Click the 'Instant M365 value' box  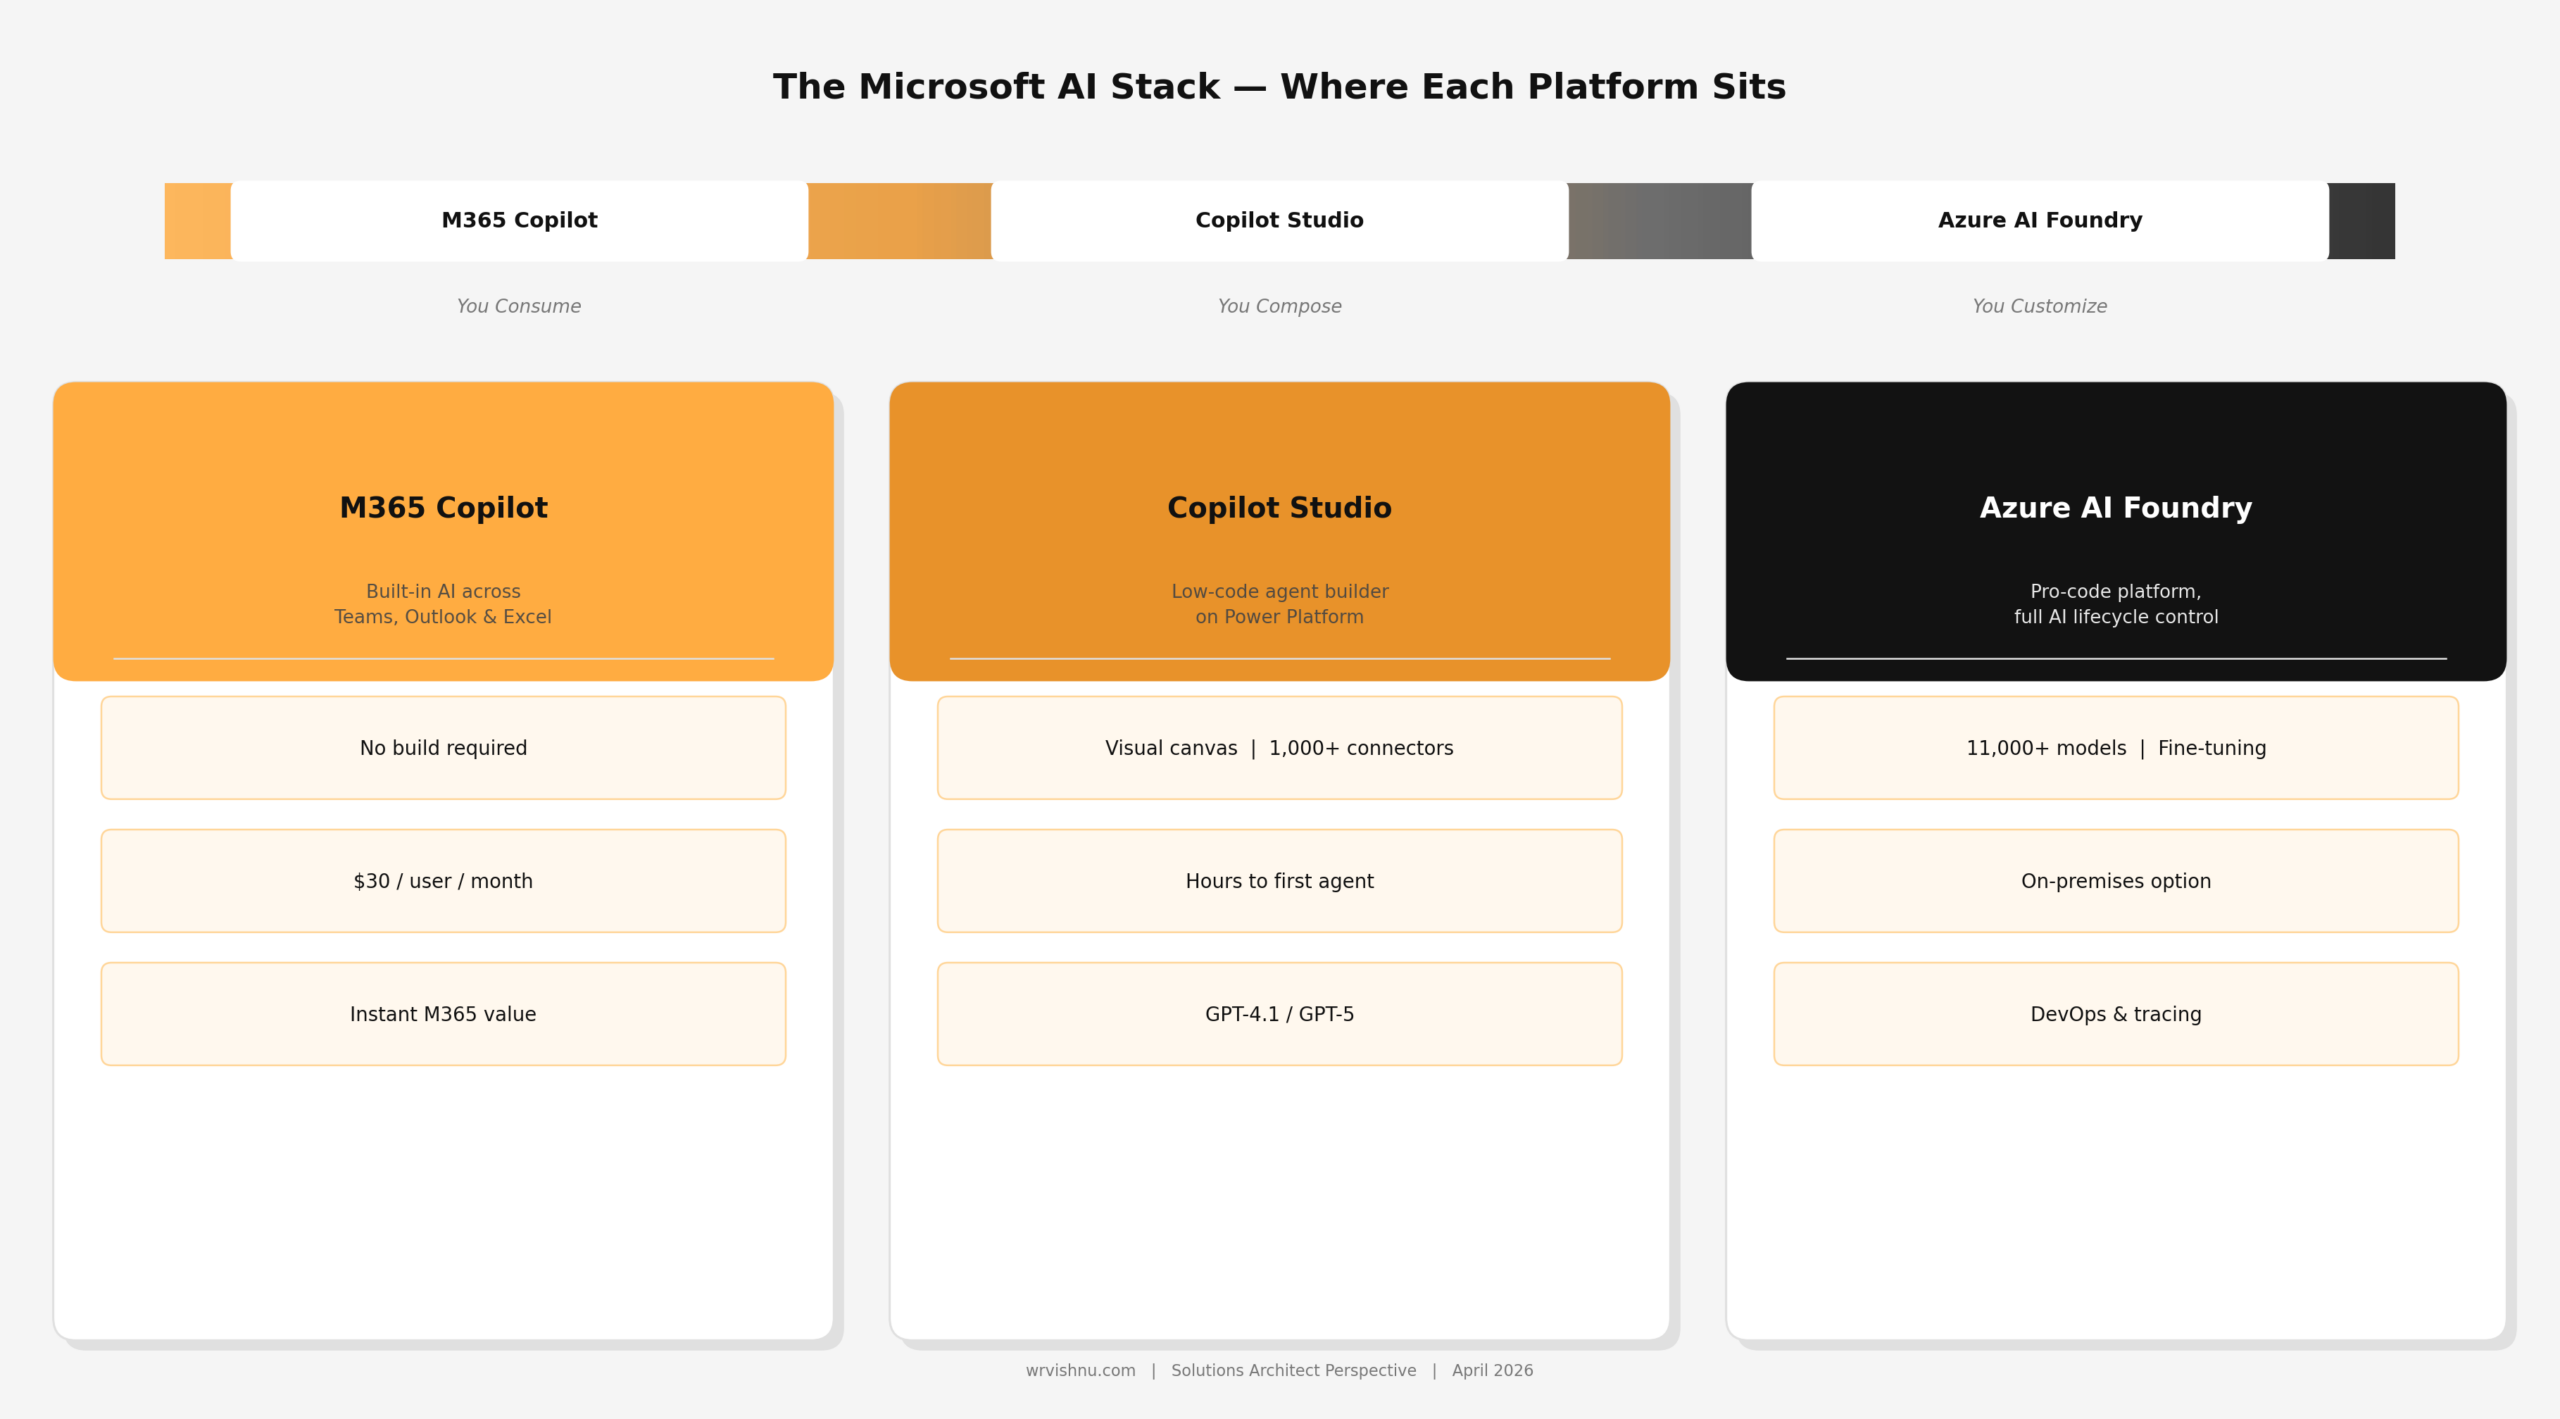point(443,1013)
